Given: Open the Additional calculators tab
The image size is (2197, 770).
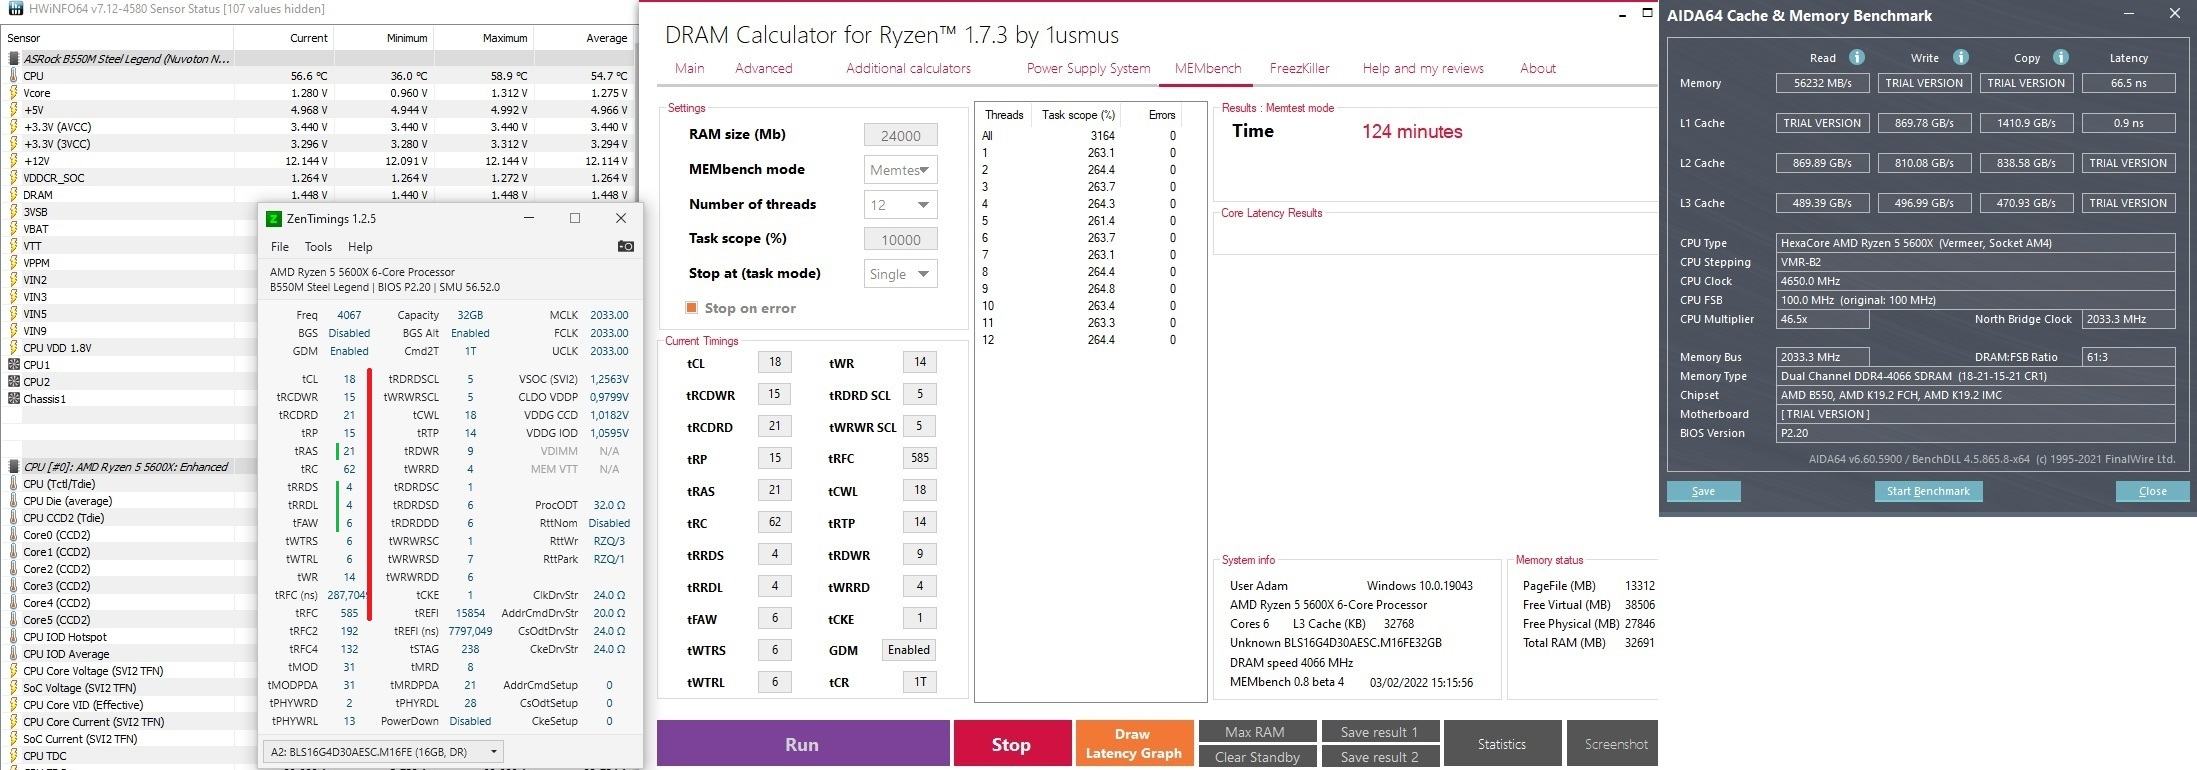Looking at the screenshot, I should [908, 69].
